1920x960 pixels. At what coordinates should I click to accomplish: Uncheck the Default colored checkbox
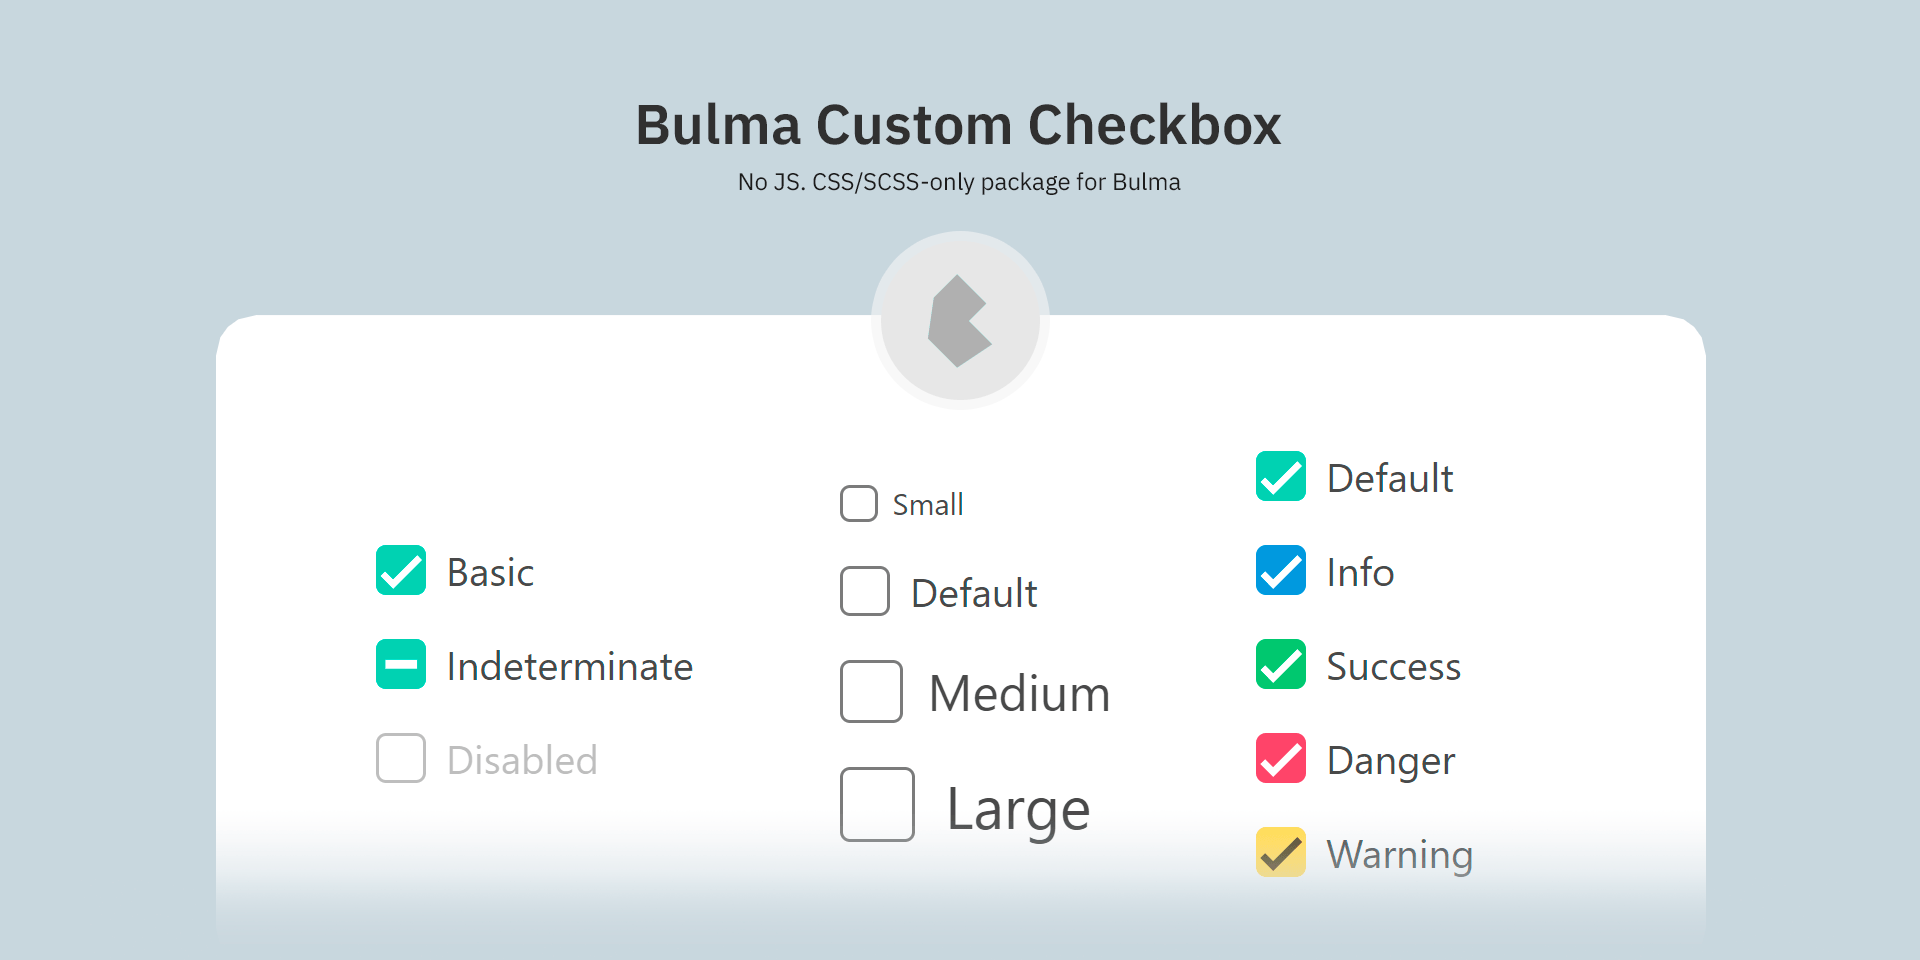click(x=1281, y=477)
